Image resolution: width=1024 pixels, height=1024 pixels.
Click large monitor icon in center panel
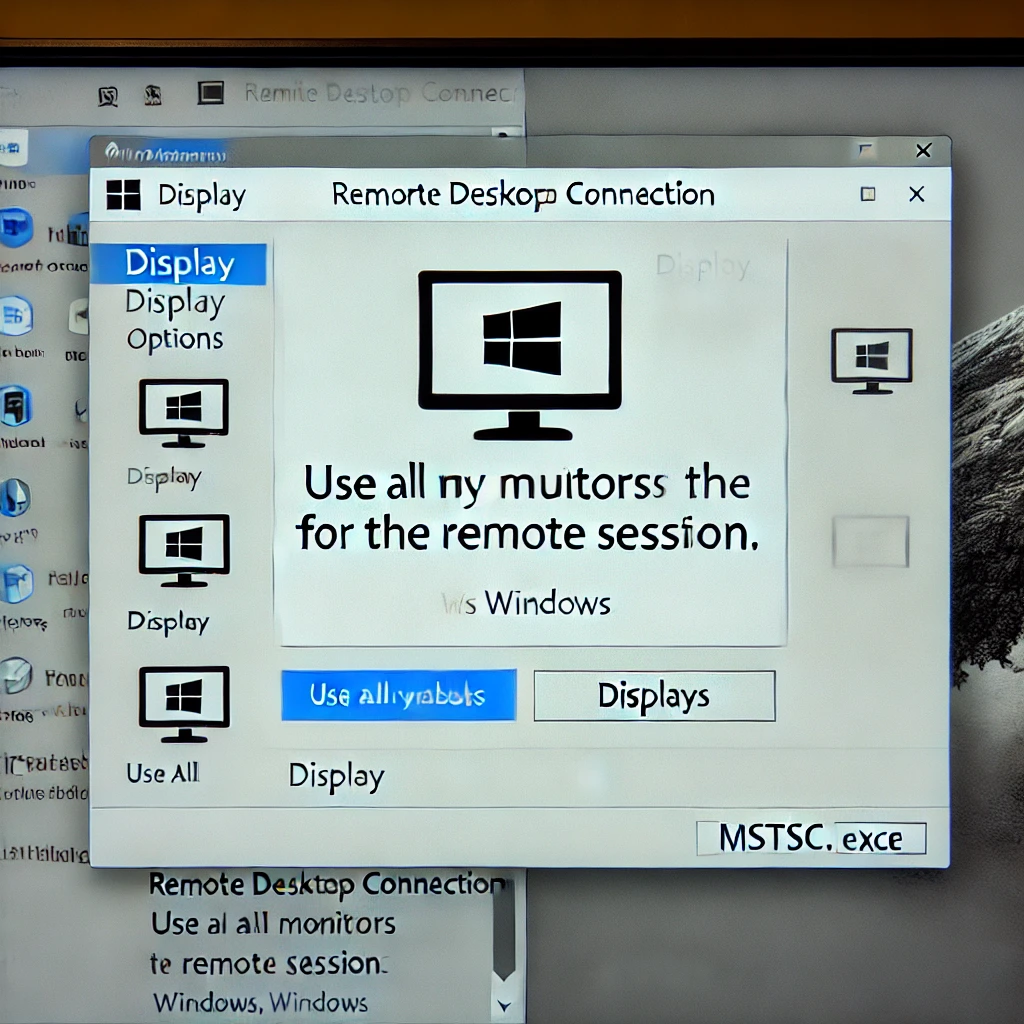520,356
